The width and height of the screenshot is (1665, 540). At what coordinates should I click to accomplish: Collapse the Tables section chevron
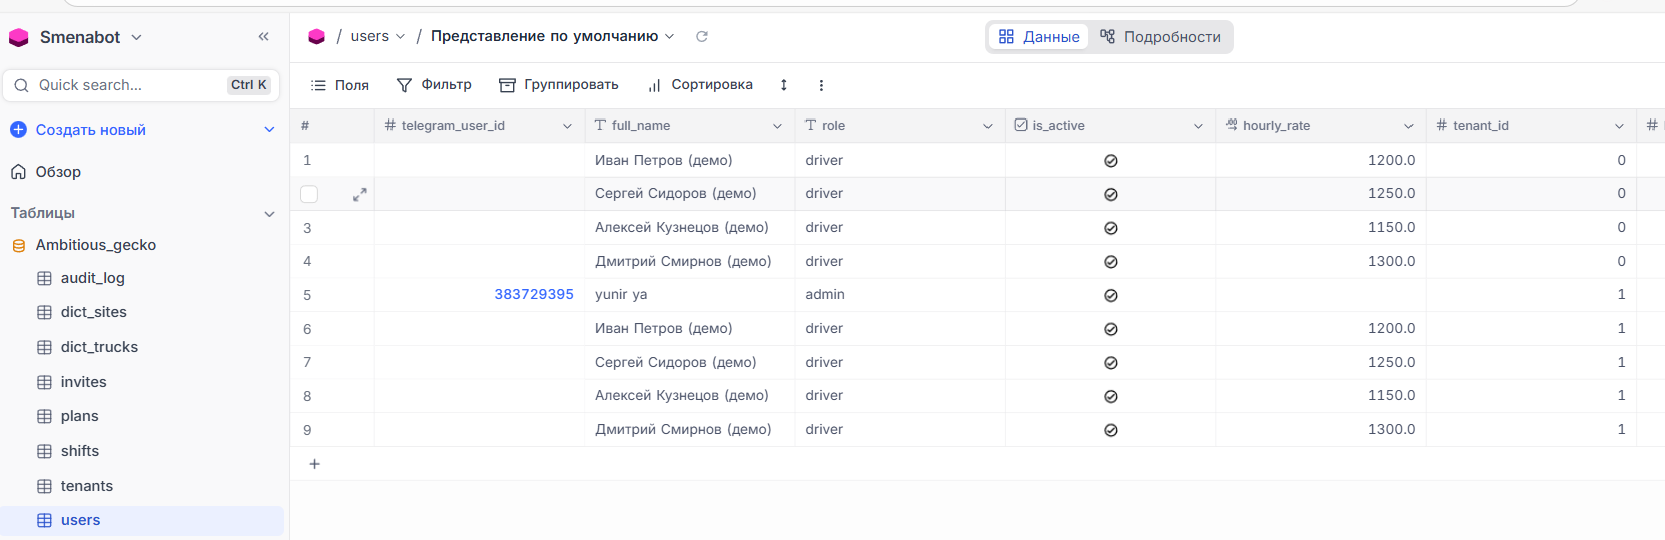268,214
